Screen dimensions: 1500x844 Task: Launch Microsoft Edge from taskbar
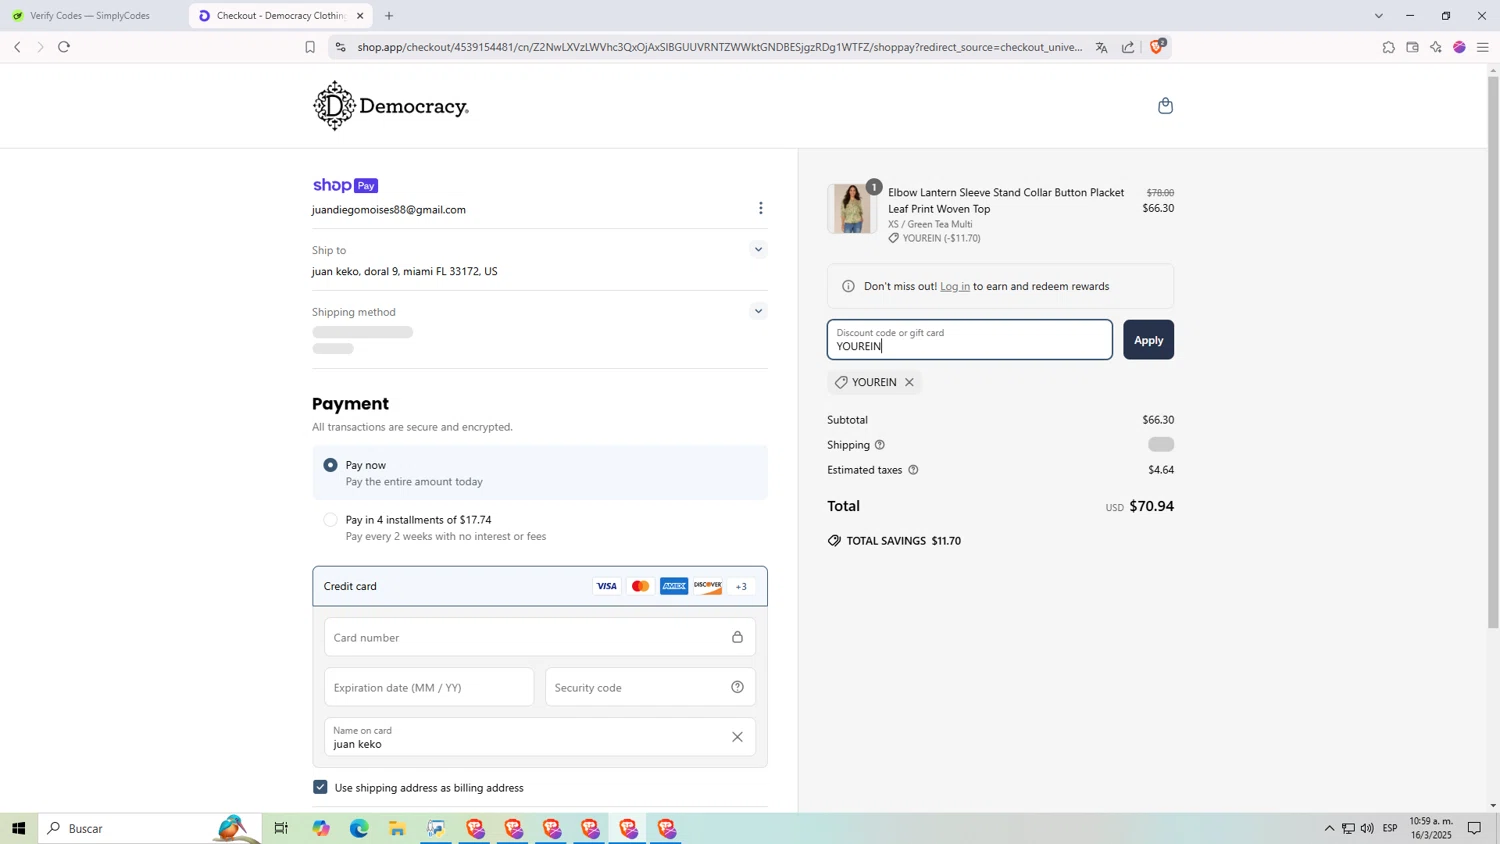point(359,828)
